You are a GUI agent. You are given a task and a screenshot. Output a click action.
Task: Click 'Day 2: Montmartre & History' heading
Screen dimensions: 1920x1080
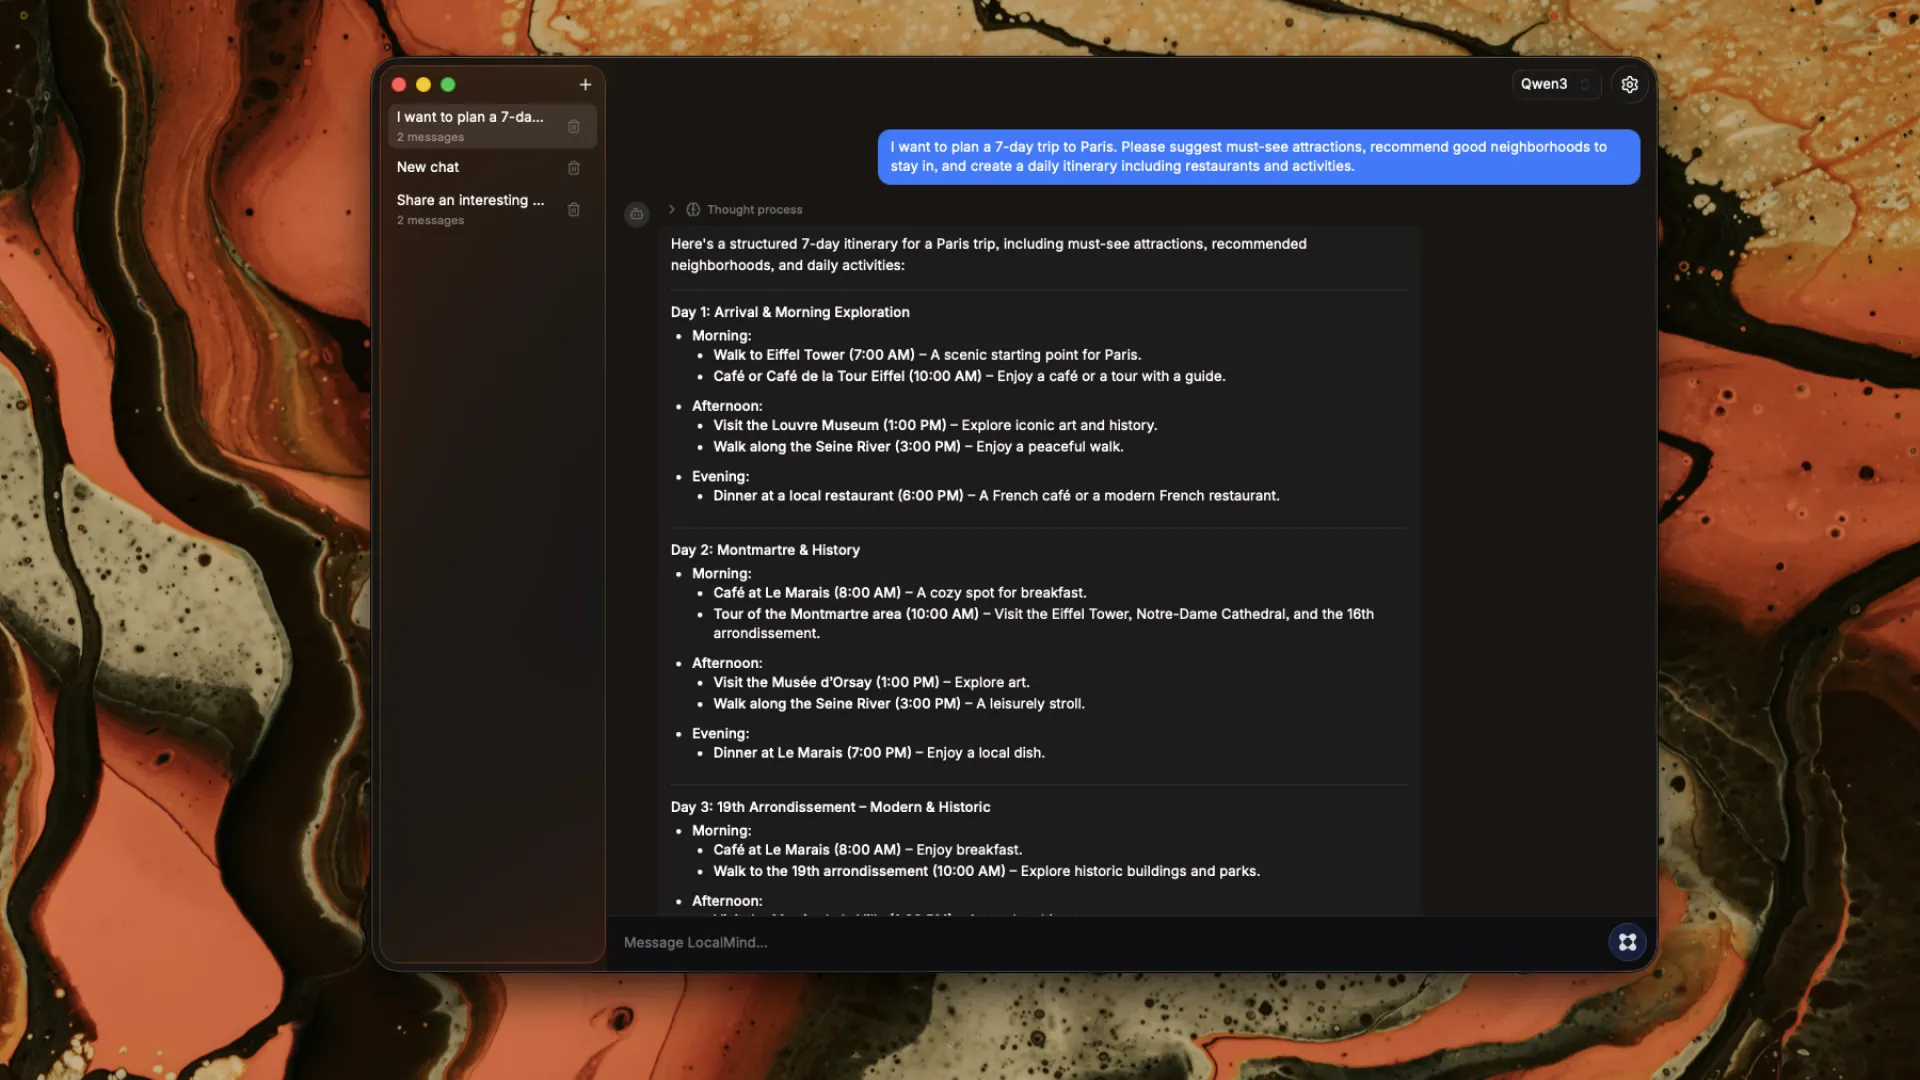pyautogui.click(x=765, y=551)
